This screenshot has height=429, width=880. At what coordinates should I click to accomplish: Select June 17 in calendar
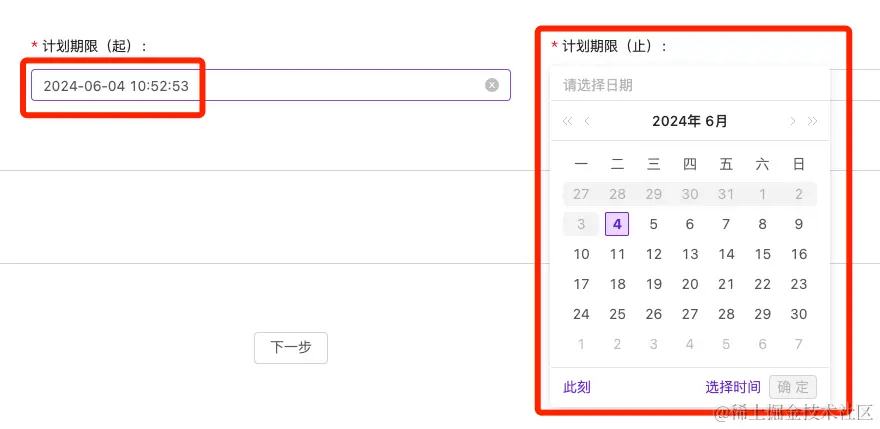coord(581,284)
